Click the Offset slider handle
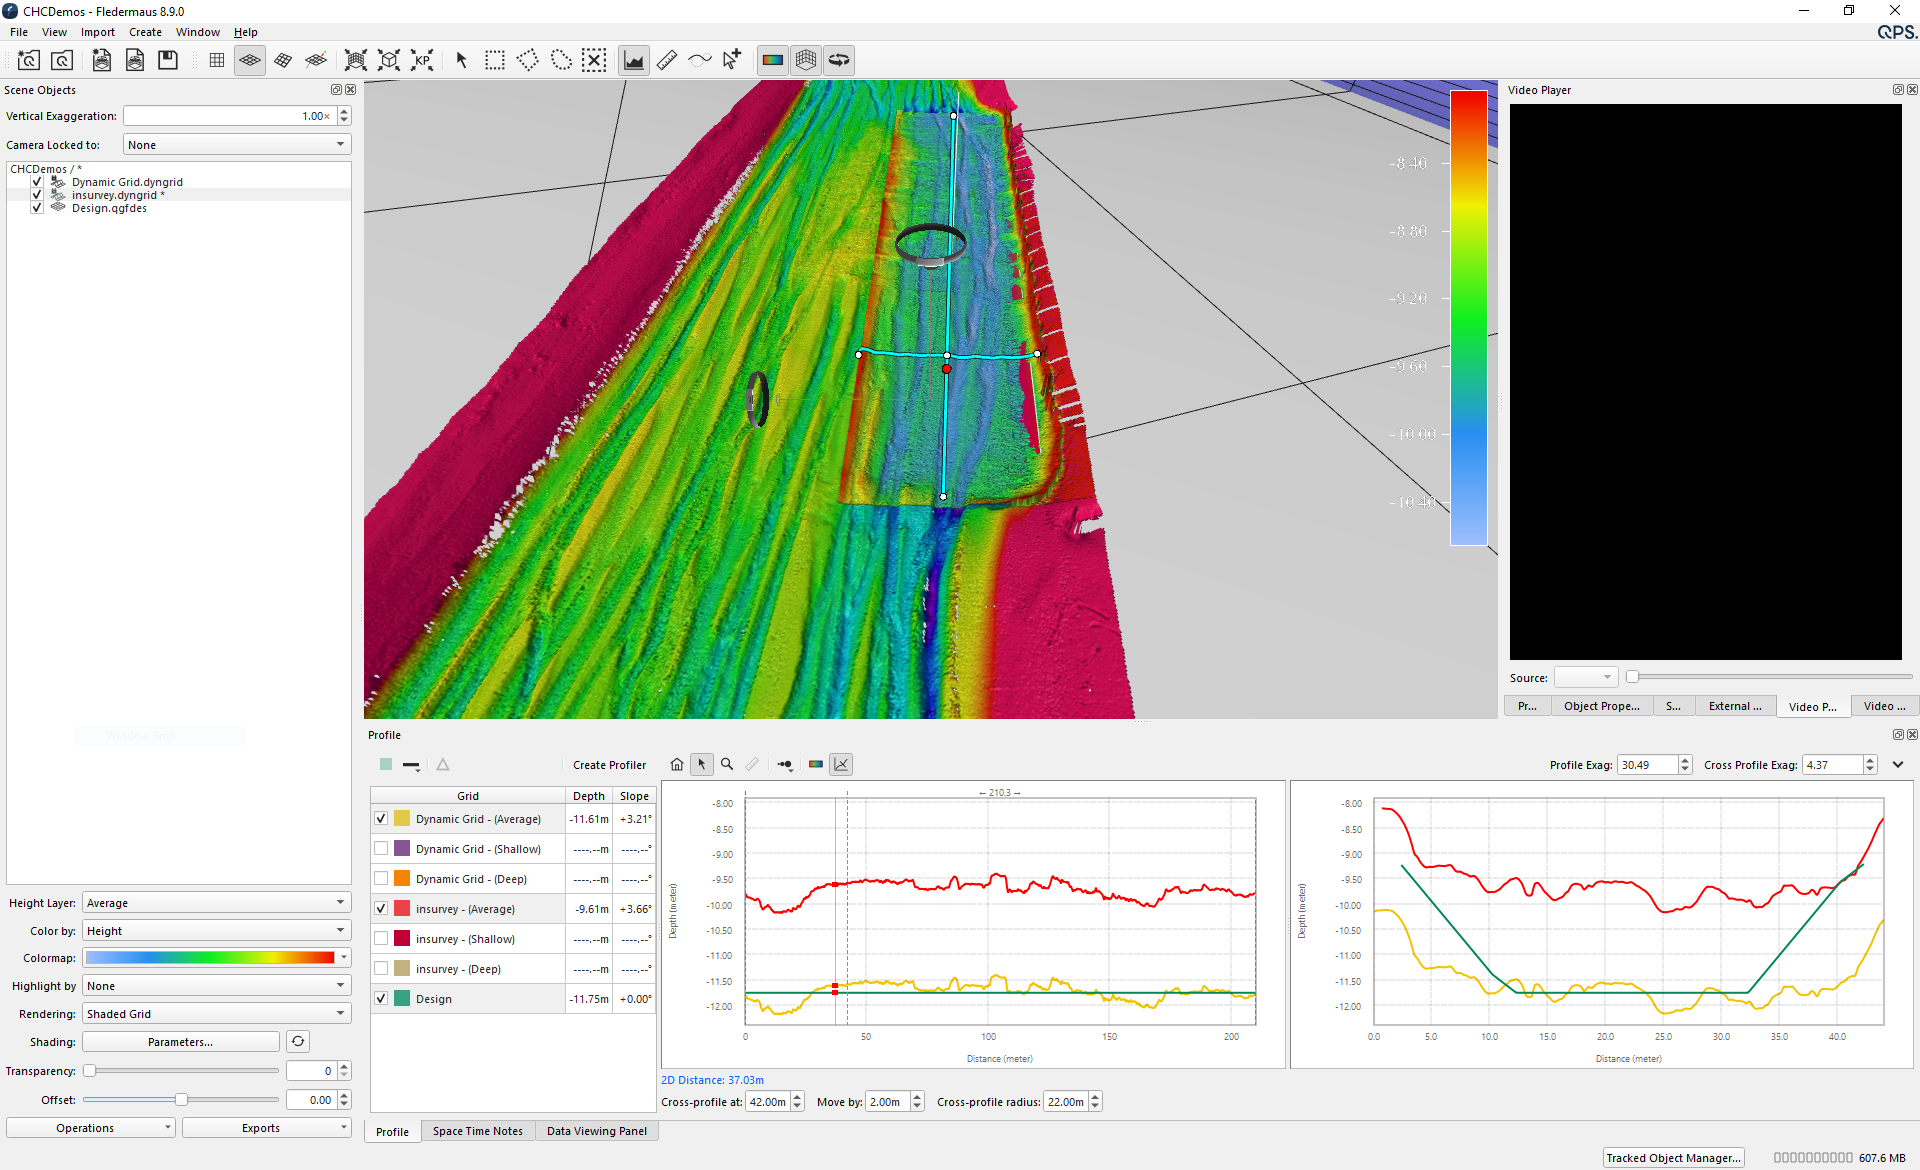The image size is (1920, 1170). pyautogui.click(x=181, y=1099)
